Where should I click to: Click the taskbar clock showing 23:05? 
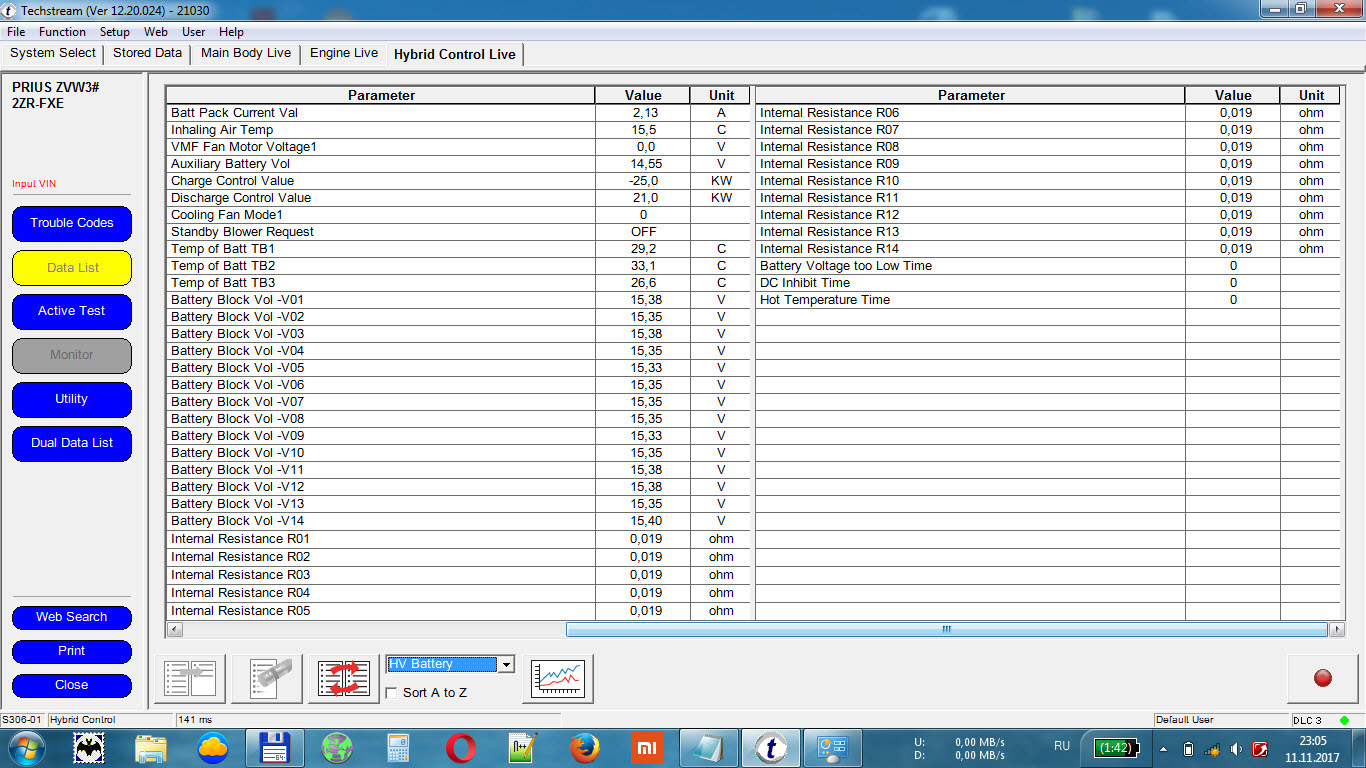click(1312, 749)
